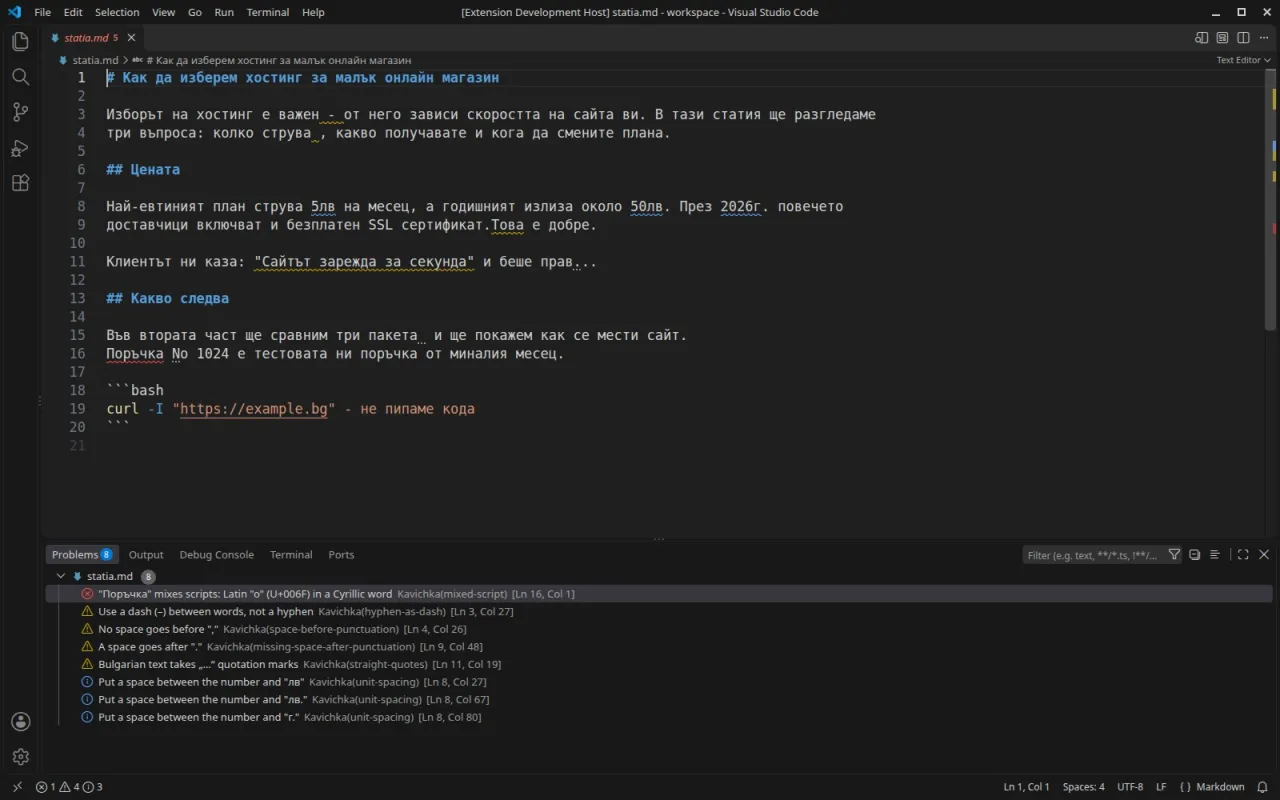
Task: Open the File menu
Action: (43, 12)
